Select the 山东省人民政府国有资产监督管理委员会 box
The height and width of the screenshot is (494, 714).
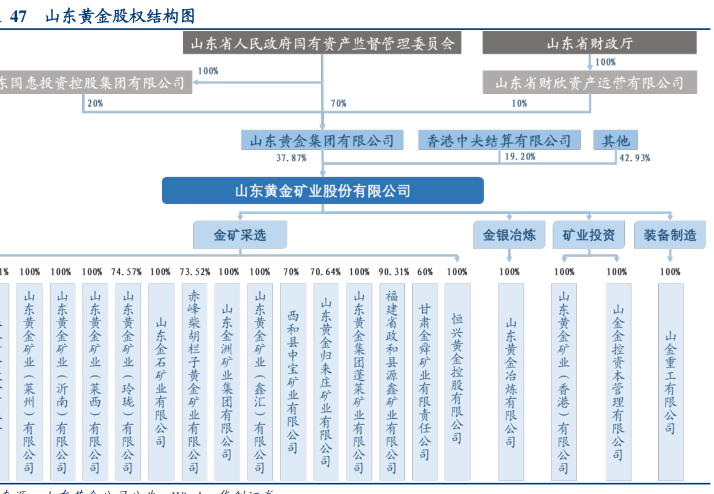coord(322,44)
